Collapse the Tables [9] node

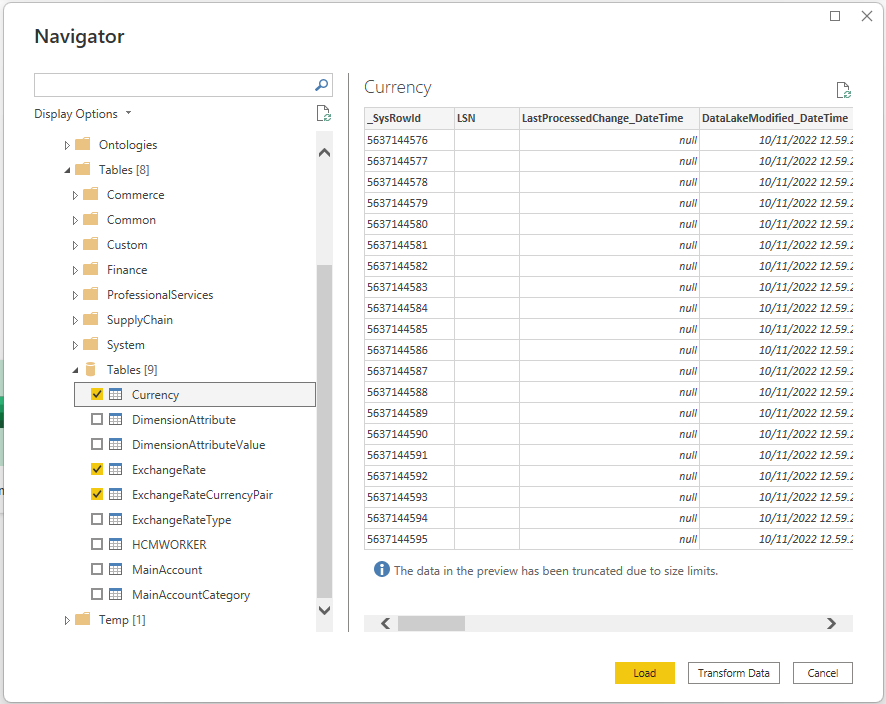click(74, 369)
